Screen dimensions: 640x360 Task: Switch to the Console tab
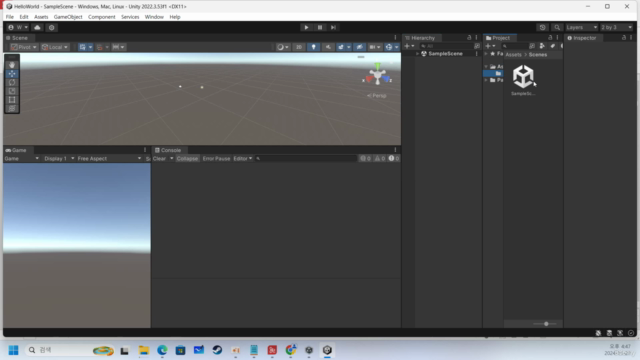point(168,150)
